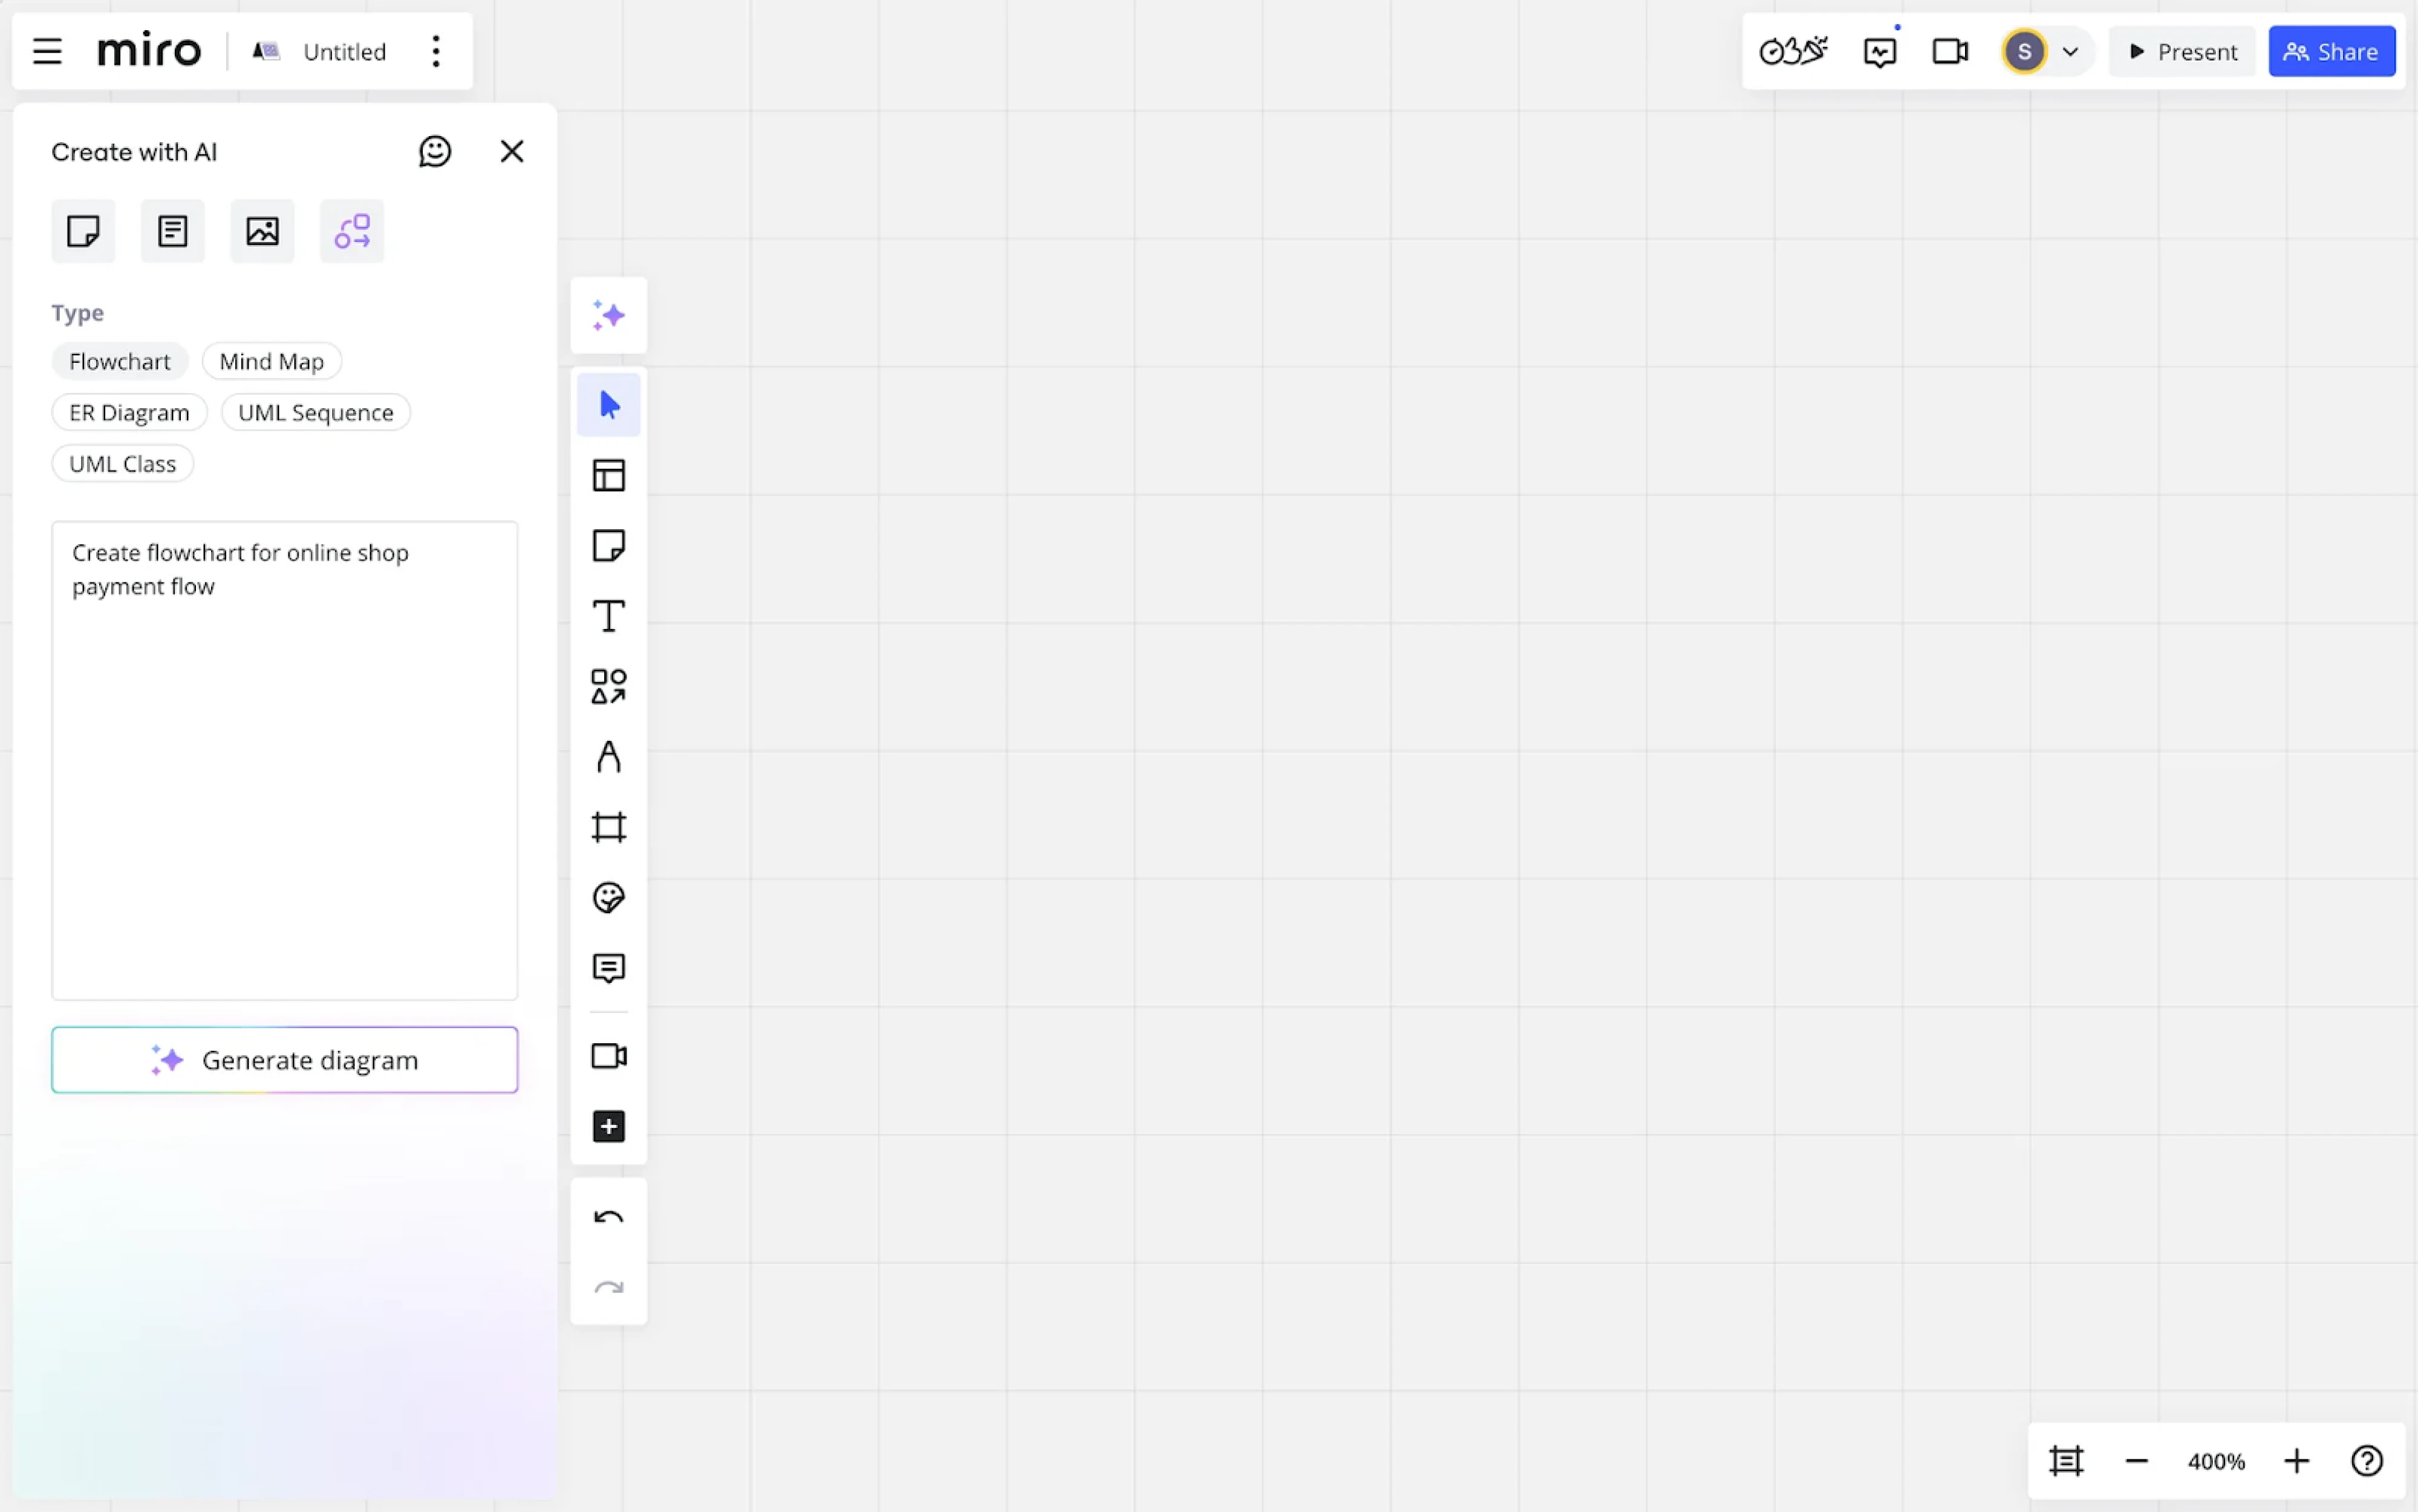Viewport: 2418px width, 1512px height.
Task: Choose Mind Map as the diagram type
Action: pyautogui.click(x=271, y=361)
